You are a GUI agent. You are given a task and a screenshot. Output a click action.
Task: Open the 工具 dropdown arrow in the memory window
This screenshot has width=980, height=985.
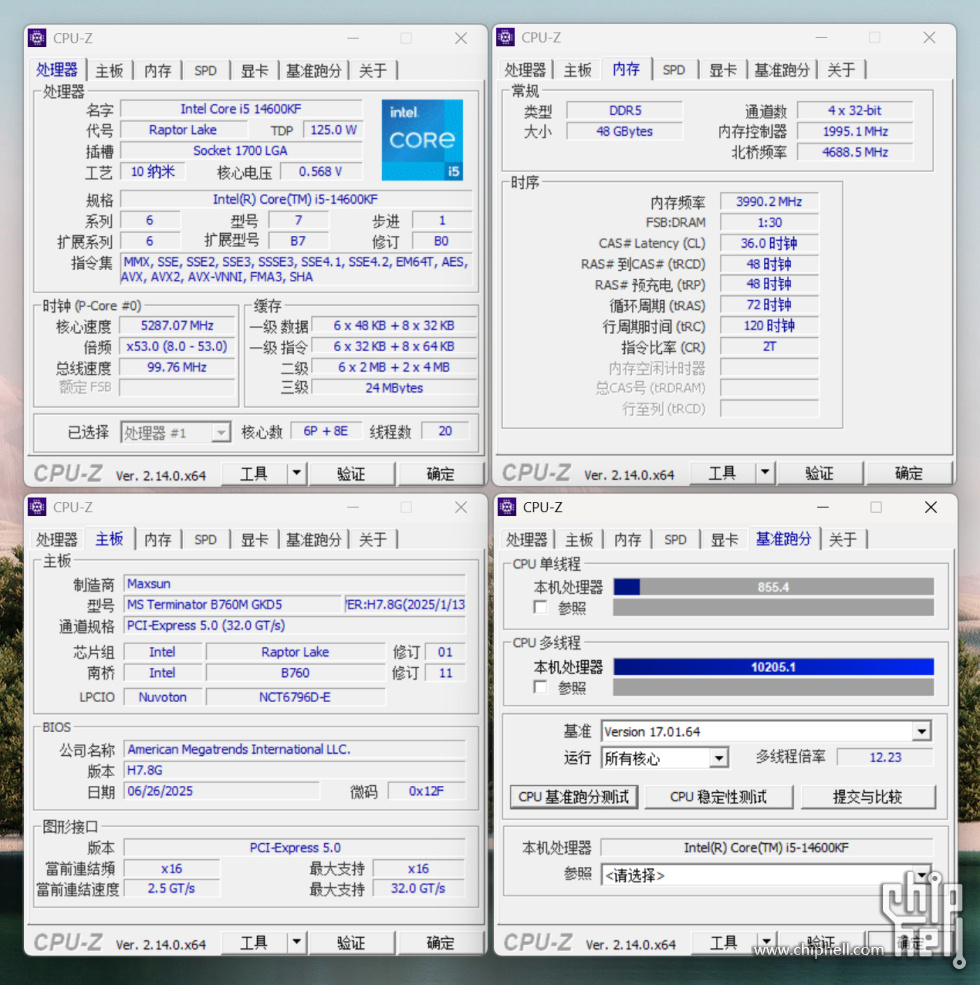click(x=765, y=472)
